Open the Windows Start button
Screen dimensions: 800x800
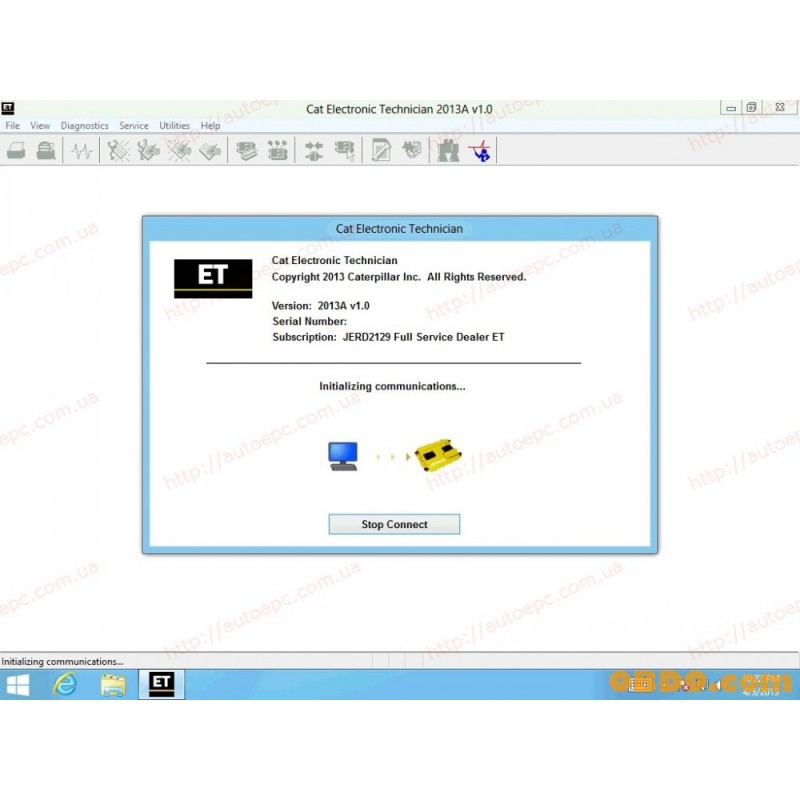(x=18, y=685)
